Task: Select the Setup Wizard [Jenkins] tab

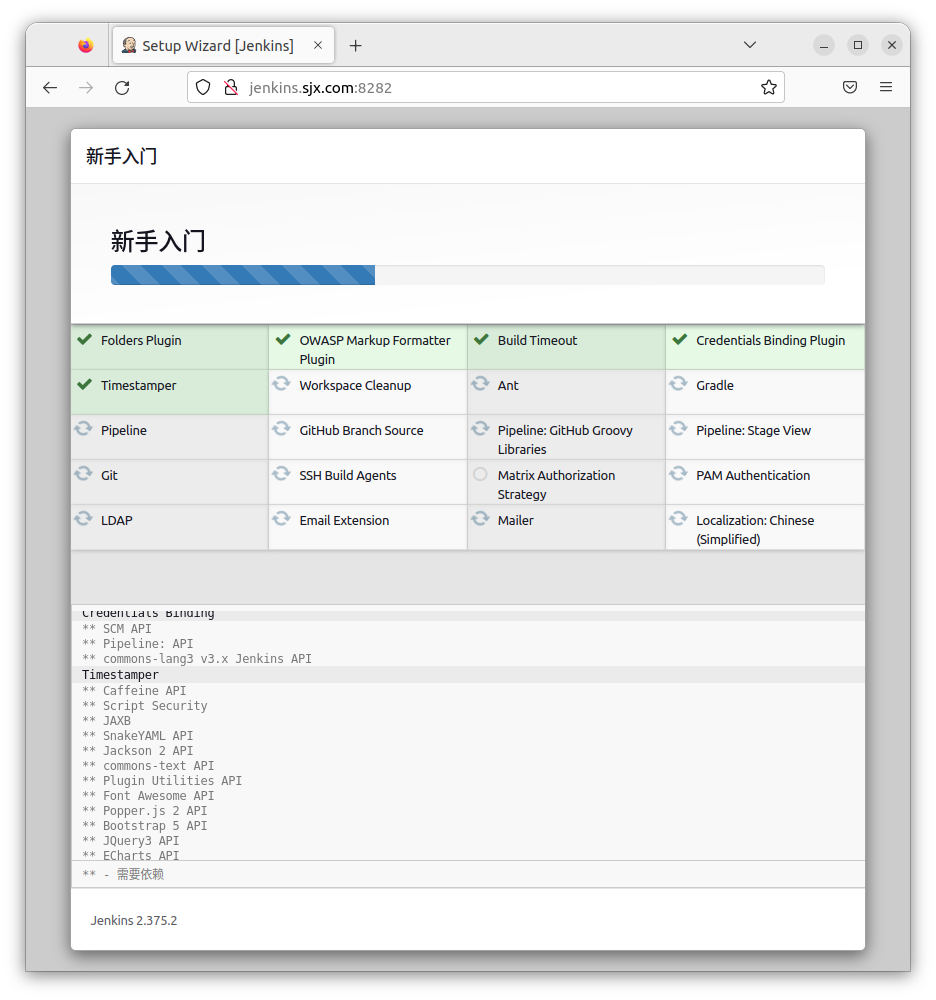Action: [217, 46]
